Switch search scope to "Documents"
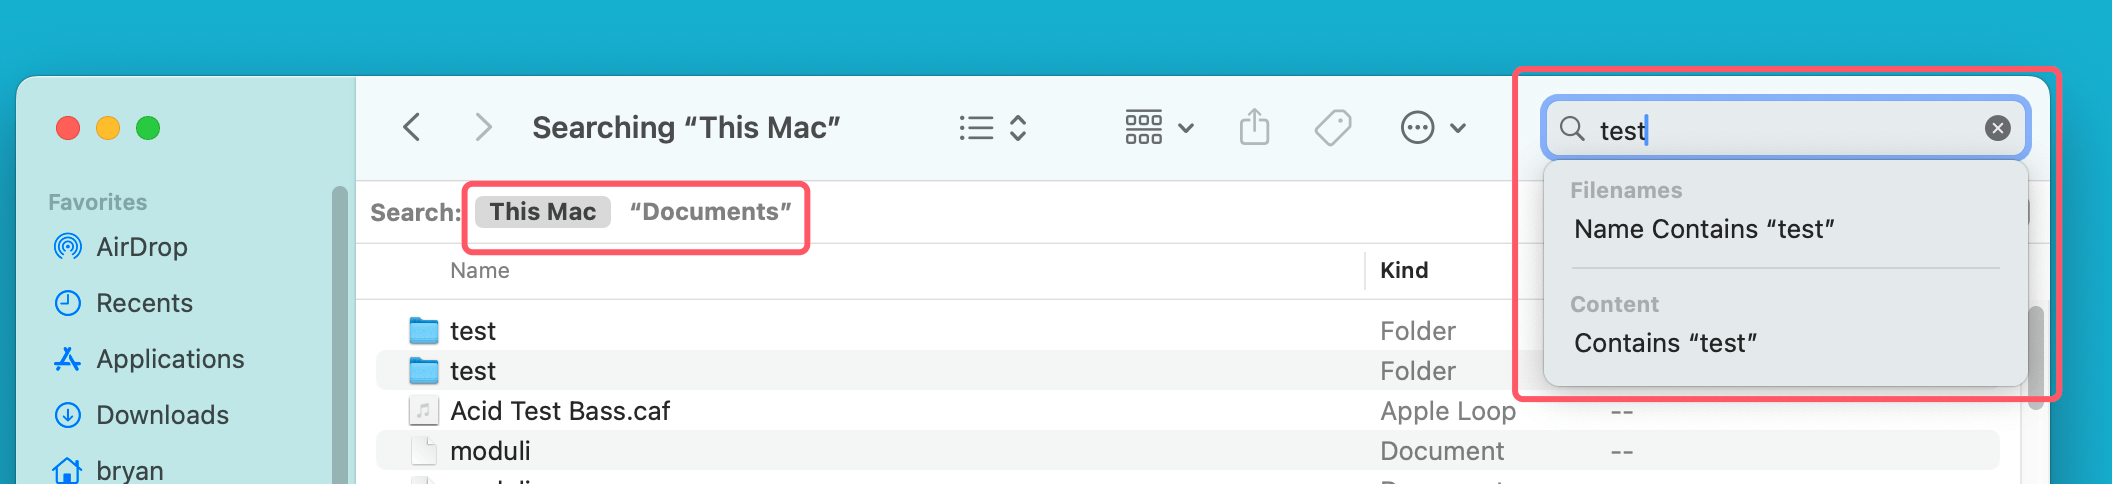Screen dimensions: 2112x484 click(x=710, y=212)
